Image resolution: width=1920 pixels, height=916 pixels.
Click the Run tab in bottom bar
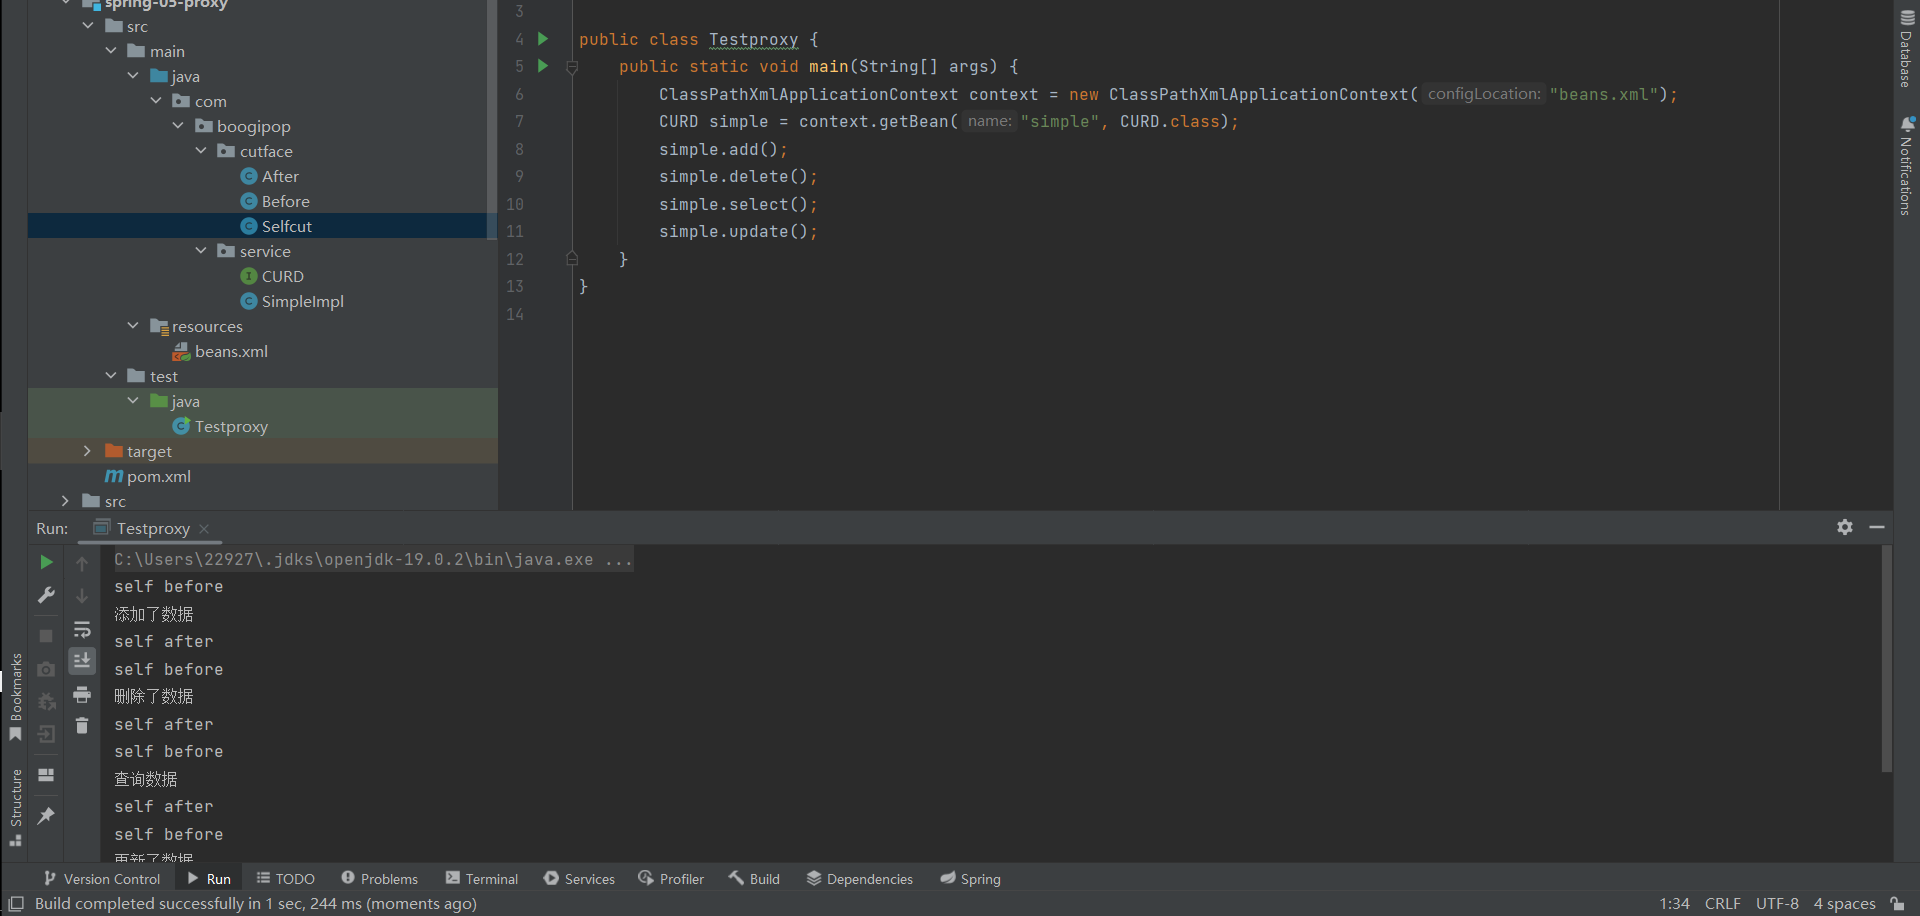coord(209,879)
